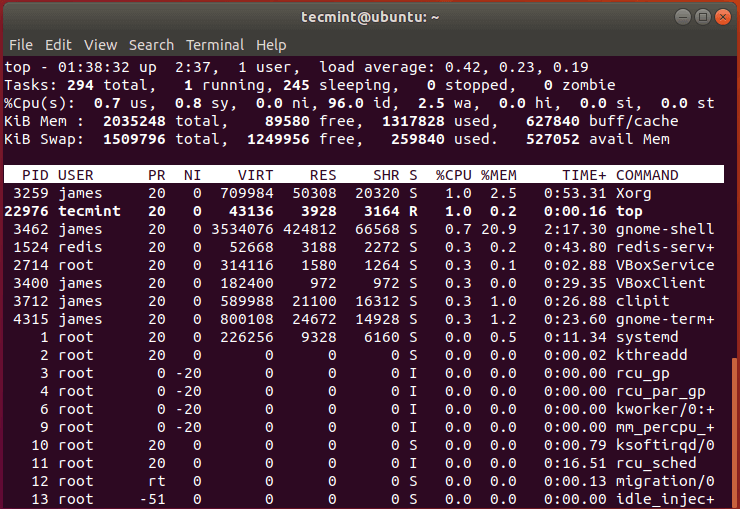Open the Help menu

(271, 45)
